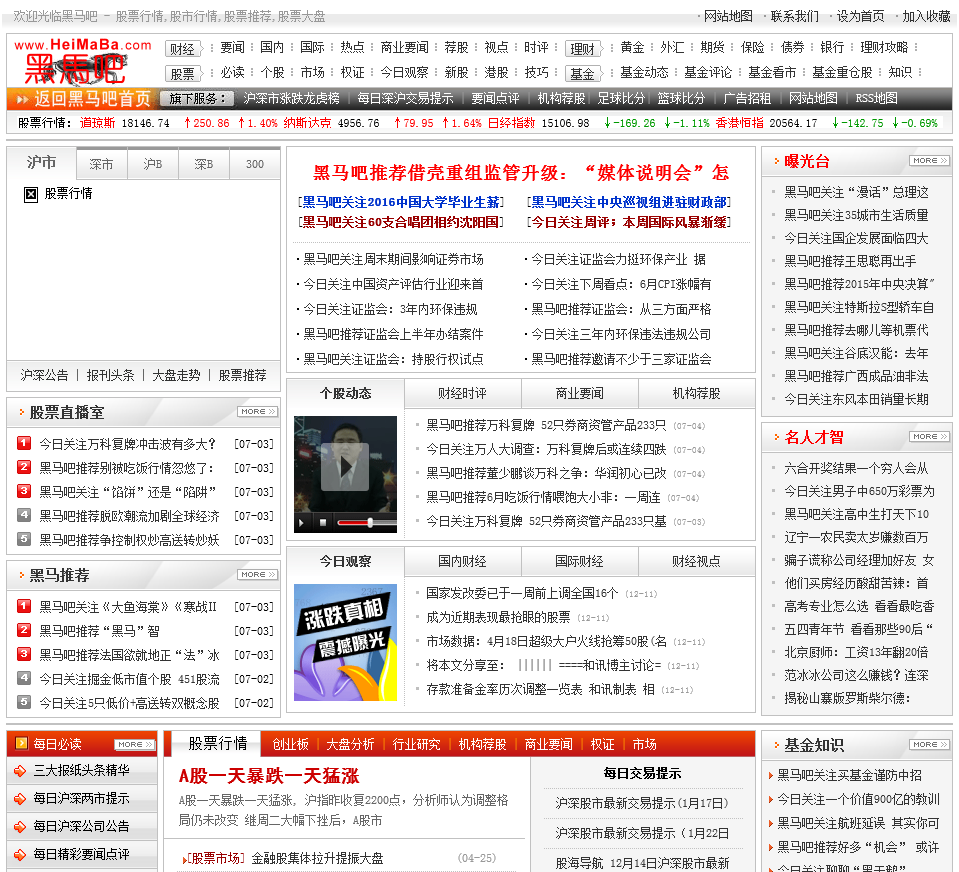The image size is (959, 872).
Task: Click arrow icon beside 每日沪深公司公告
Action: point(20,827)
